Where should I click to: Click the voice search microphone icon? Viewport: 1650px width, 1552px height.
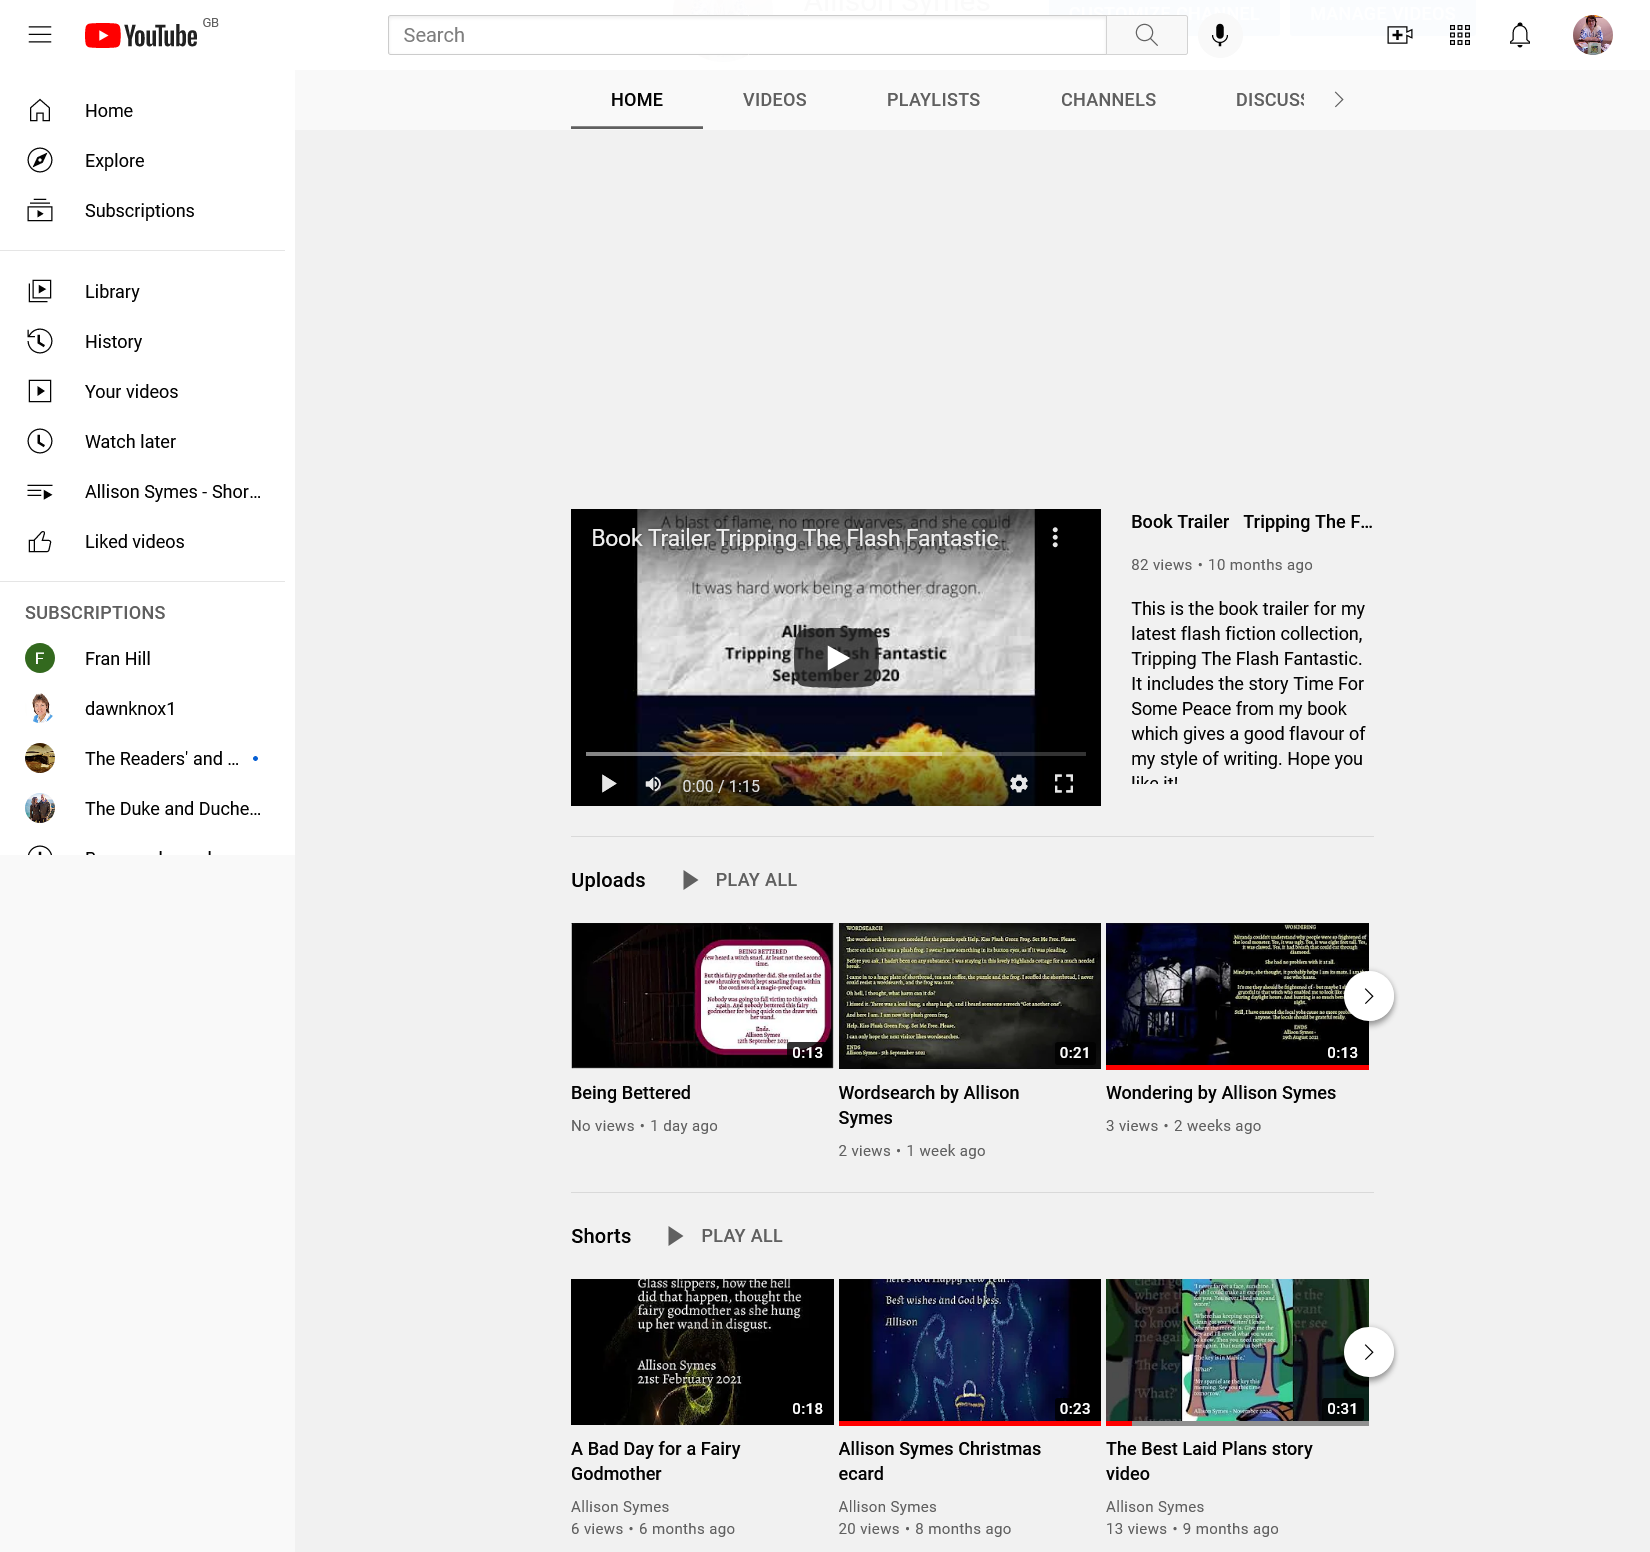[x=1219, y=35]
